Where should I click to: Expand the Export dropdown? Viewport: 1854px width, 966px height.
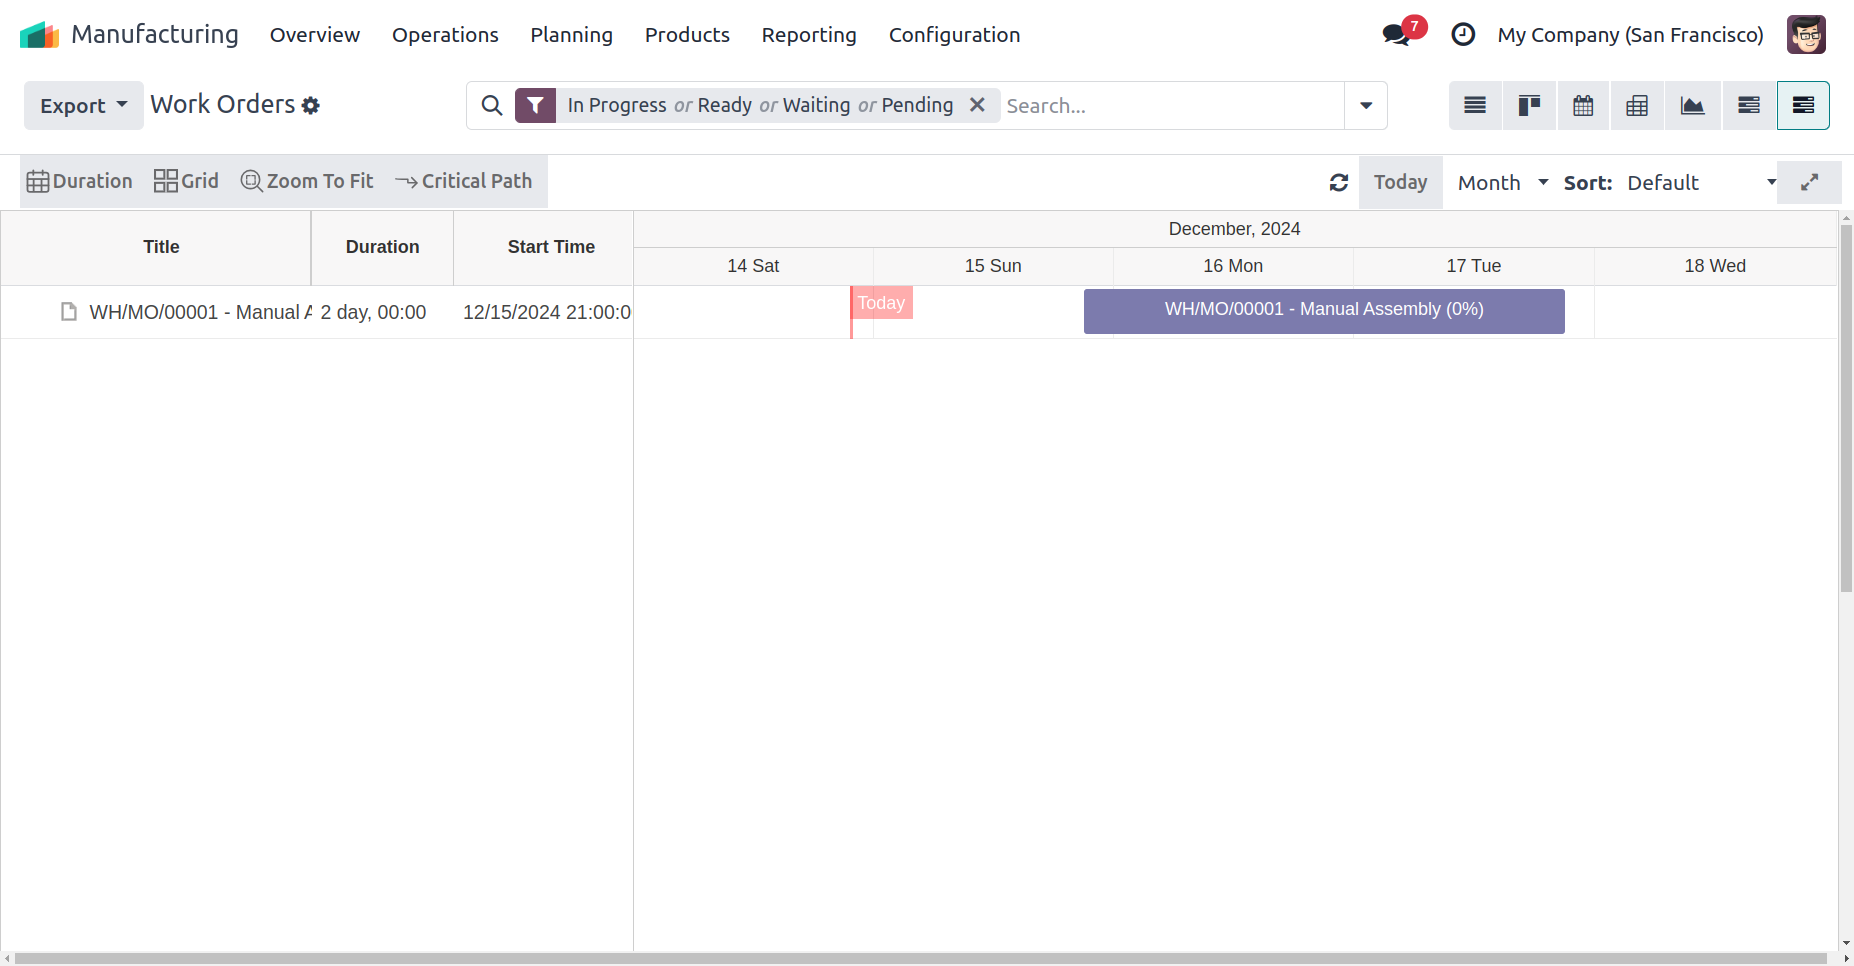(83, 106)
